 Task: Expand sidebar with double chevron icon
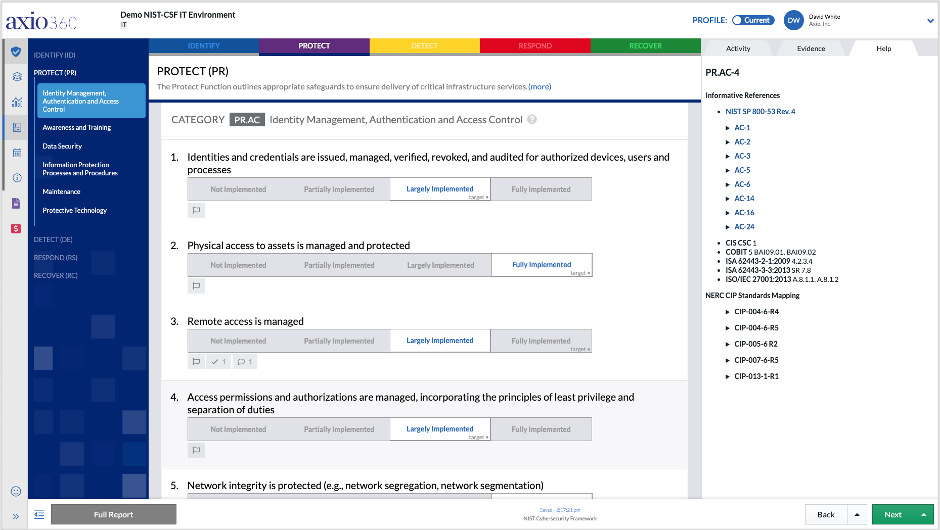(16, 516)
